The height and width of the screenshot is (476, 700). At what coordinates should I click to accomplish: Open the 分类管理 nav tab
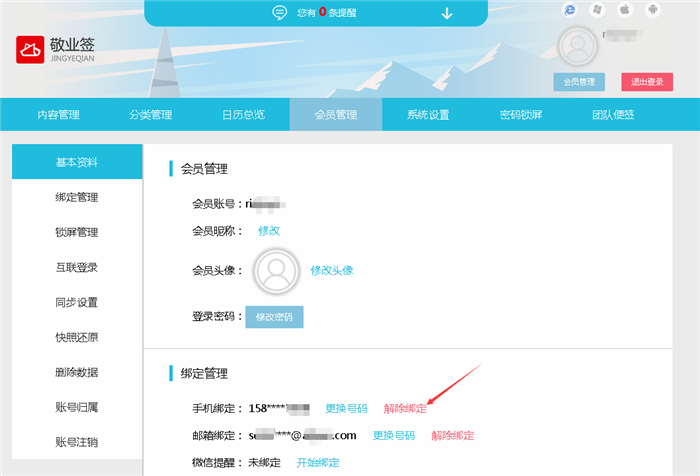(x=151, y=115)
